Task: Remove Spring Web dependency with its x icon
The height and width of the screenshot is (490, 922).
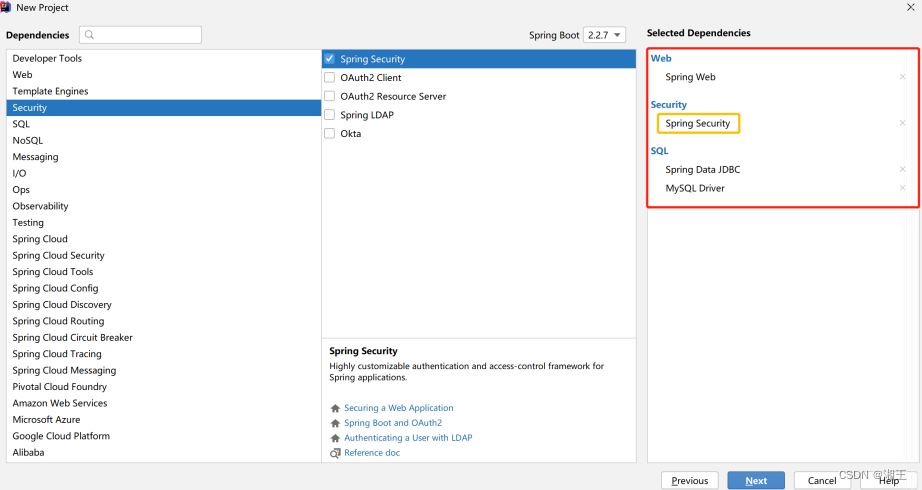Action: point(902,77)
